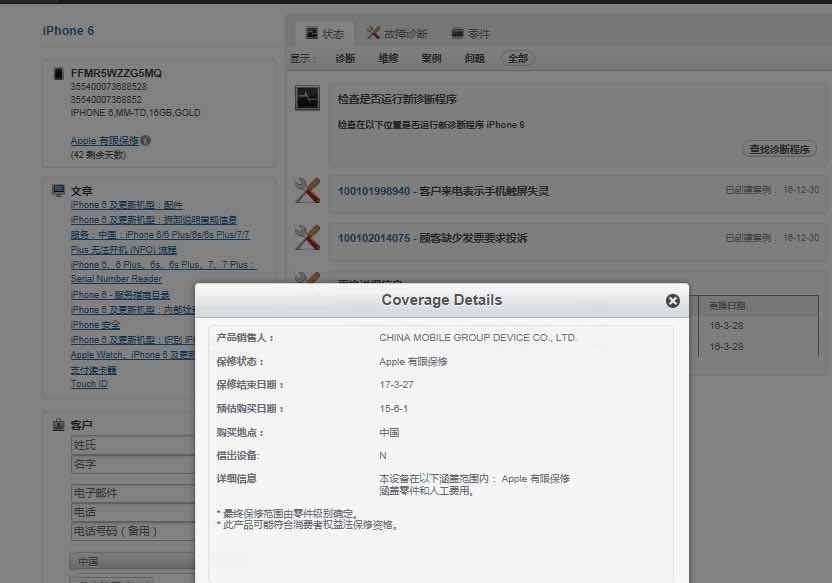Click the wrench icon for case 100101998940
Screen dimensions: 832x583
pyautogui.click(x=307, y=190)
